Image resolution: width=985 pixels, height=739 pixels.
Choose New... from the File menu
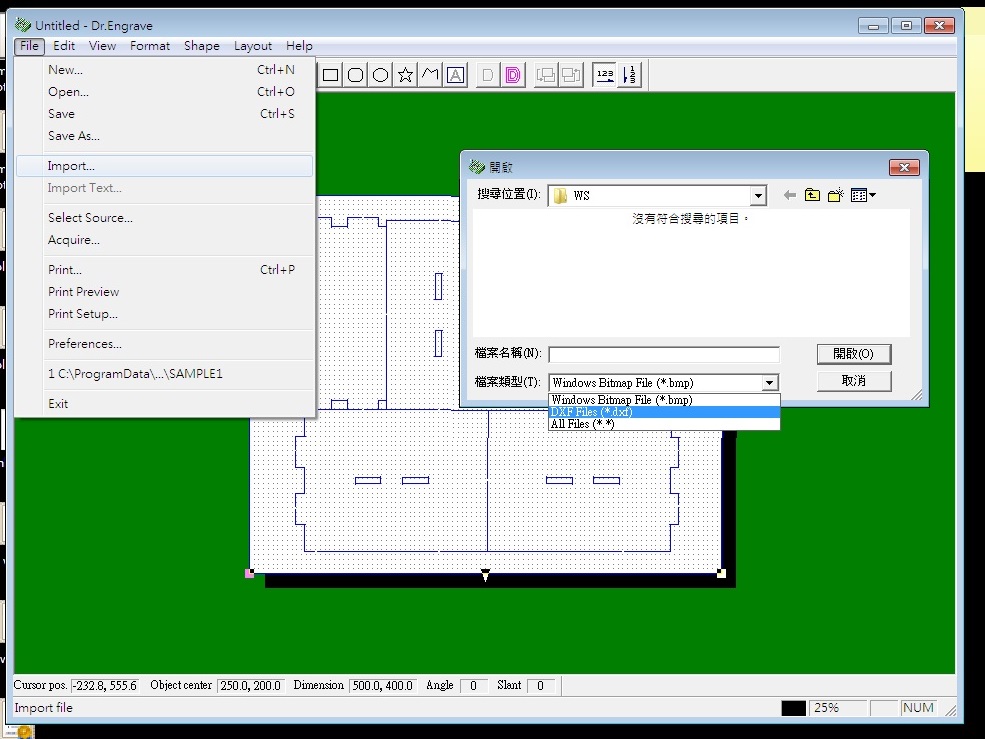(165, 70)
